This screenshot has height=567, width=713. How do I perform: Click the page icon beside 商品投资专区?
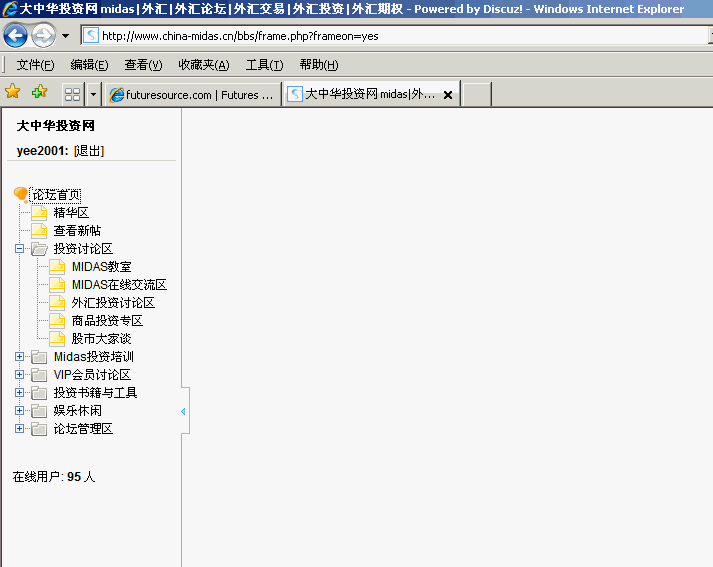click(x=57, y=321)
